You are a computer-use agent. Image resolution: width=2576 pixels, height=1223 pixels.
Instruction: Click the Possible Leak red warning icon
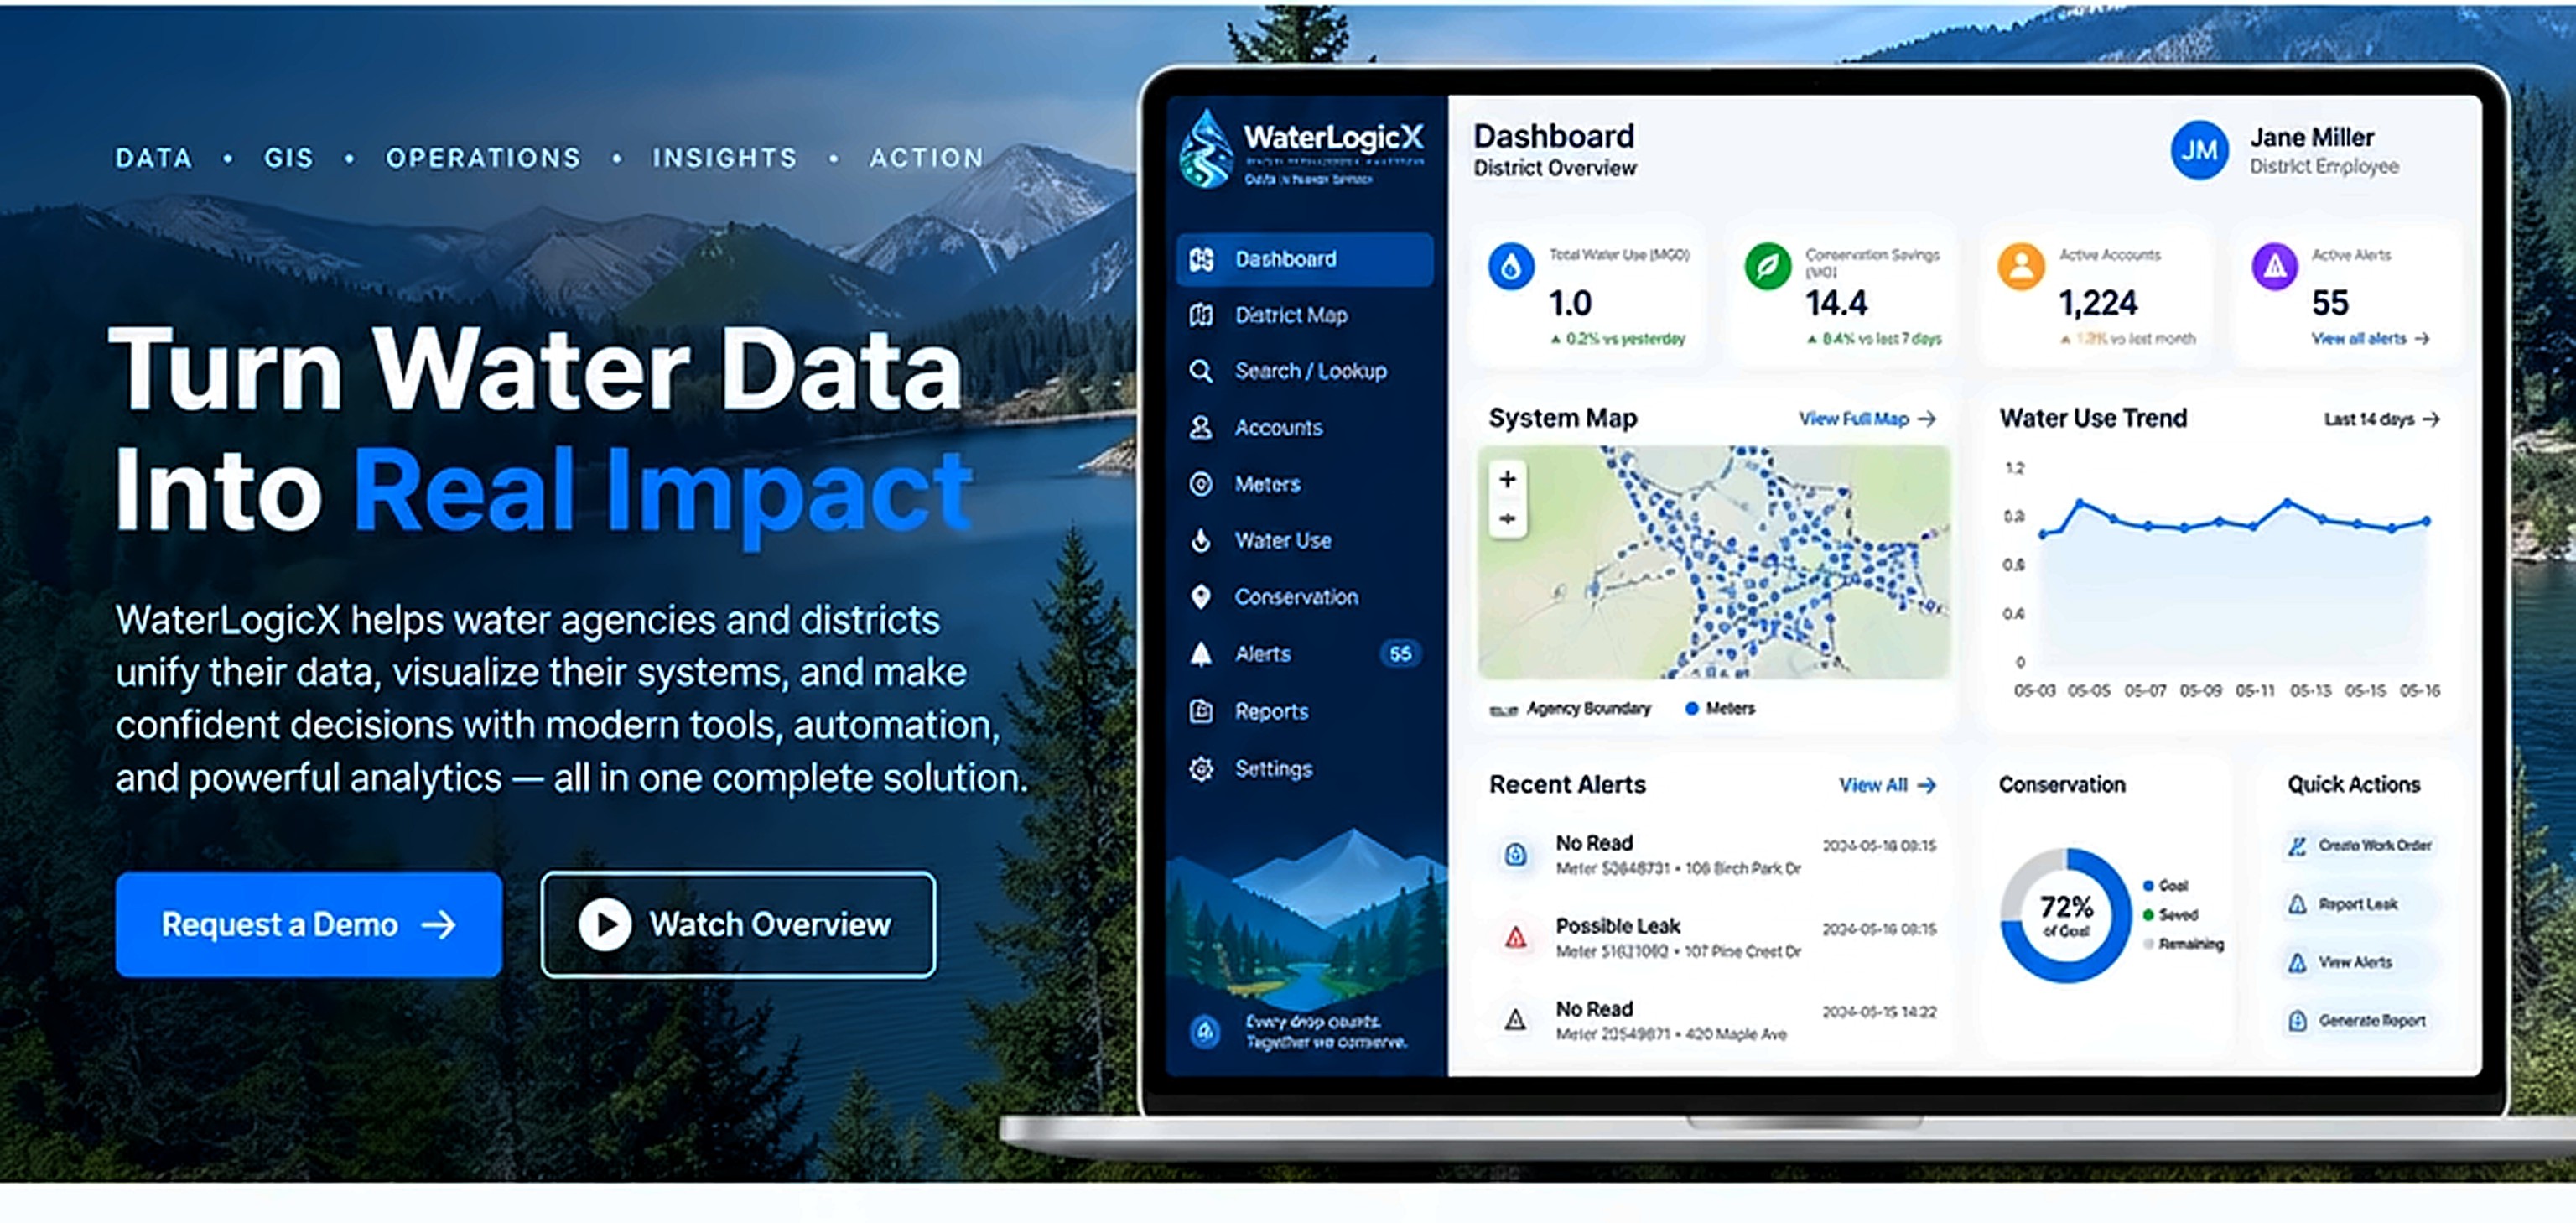coord(1515,938)
